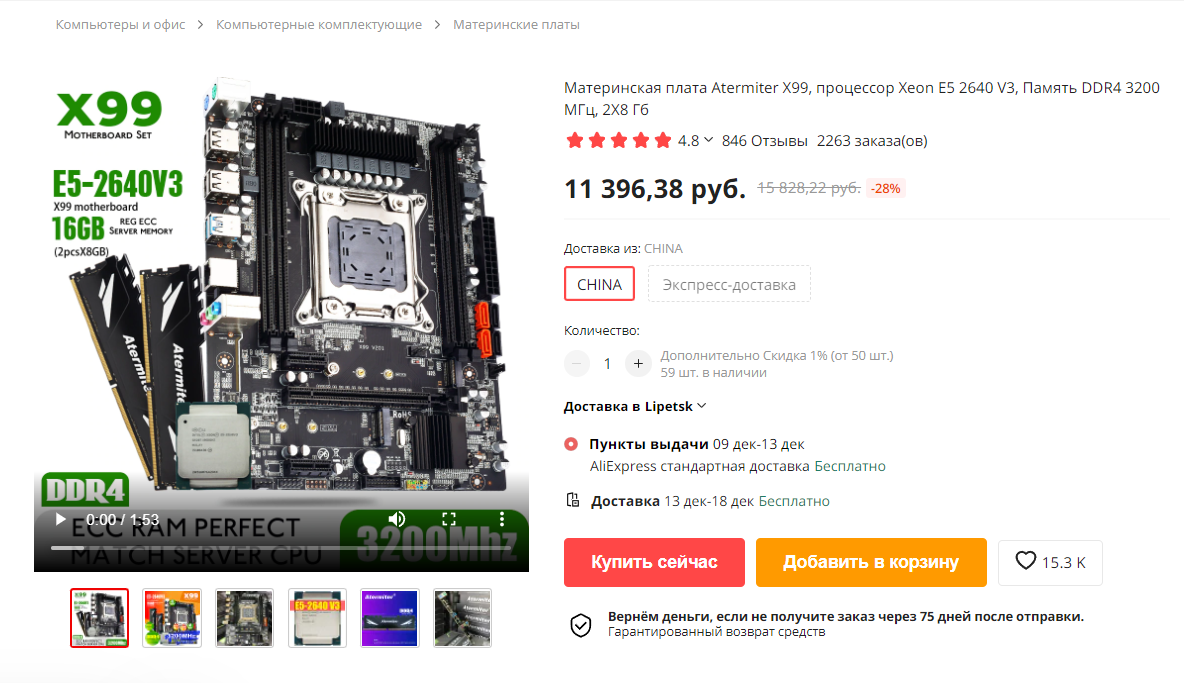
Task: Select Пункты выдачи delivery radio button
Action: coord(572,444)
